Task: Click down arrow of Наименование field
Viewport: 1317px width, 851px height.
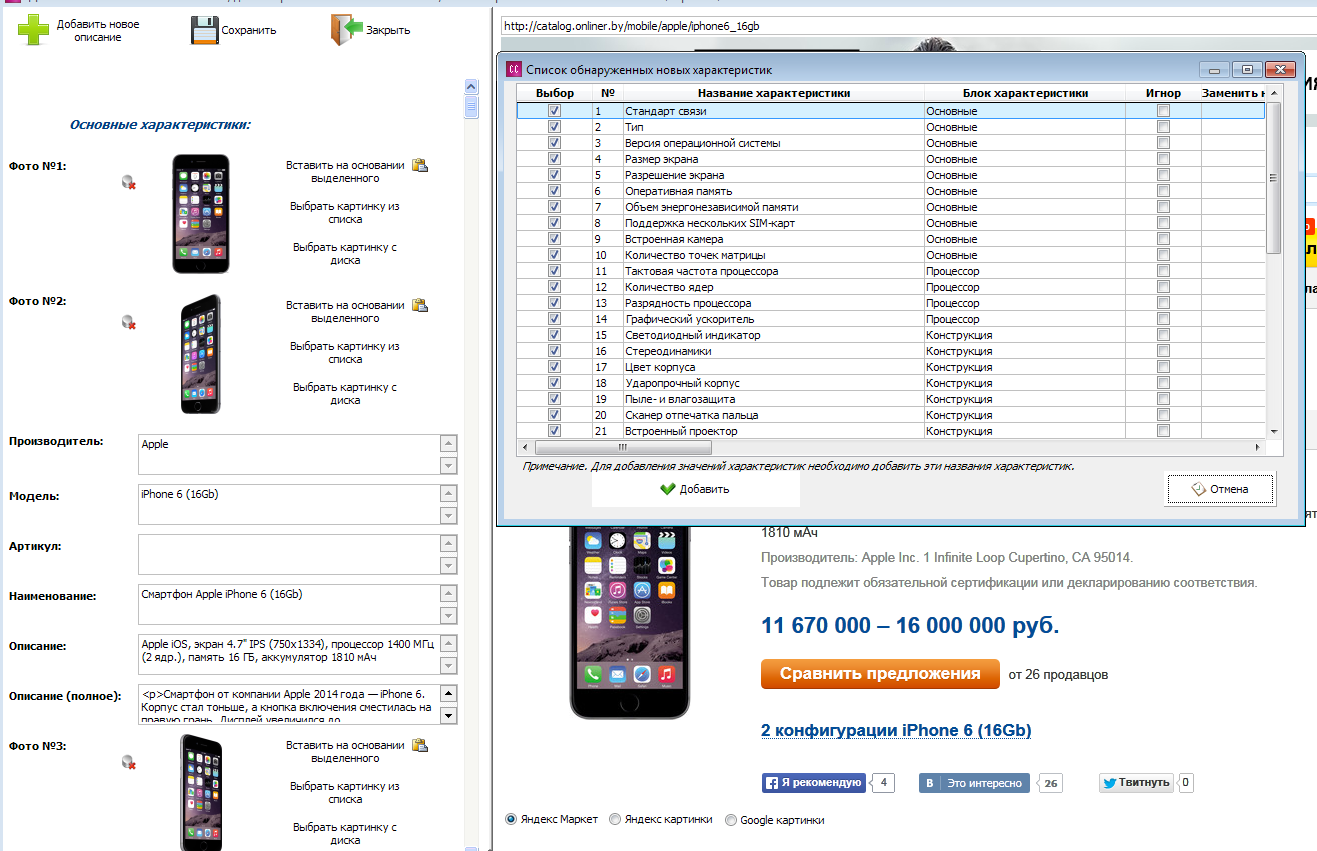Action: 449,615
